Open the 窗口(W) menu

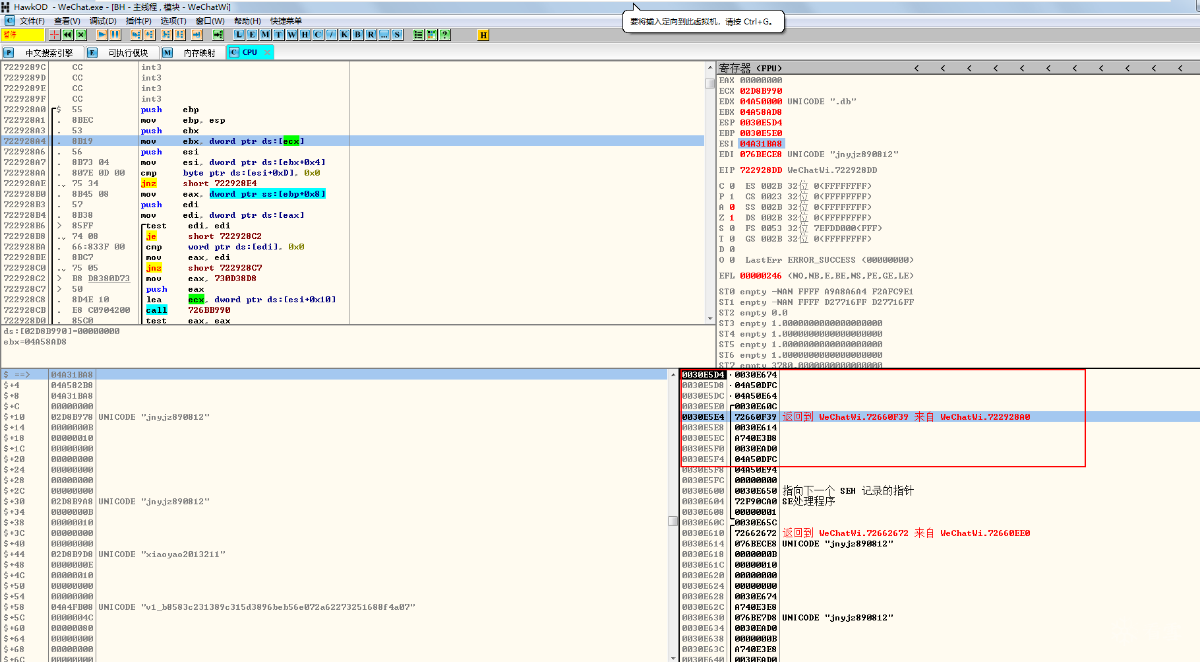(x=210, y=20)
